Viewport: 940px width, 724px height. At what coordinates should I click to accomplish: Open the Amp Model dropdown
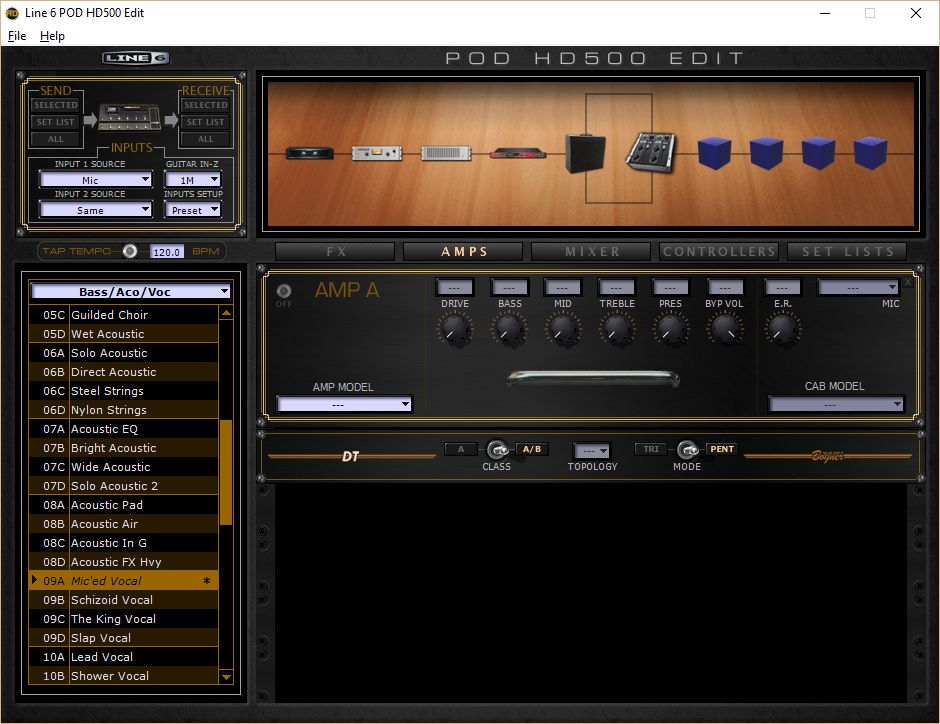[344, 404]
